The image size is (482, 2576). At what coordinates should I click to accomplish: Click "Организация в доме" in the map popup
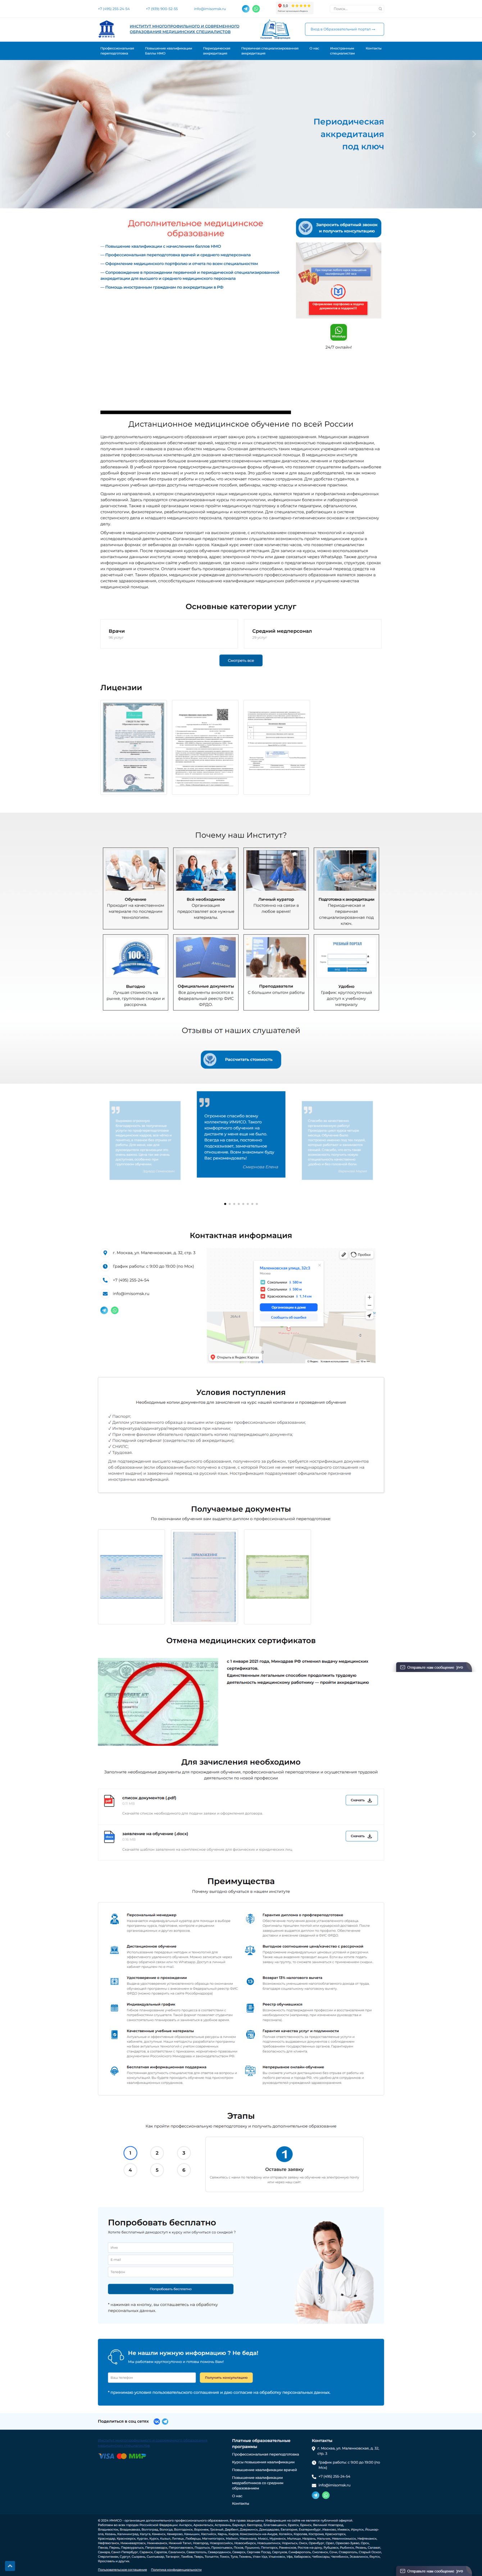289,1307
